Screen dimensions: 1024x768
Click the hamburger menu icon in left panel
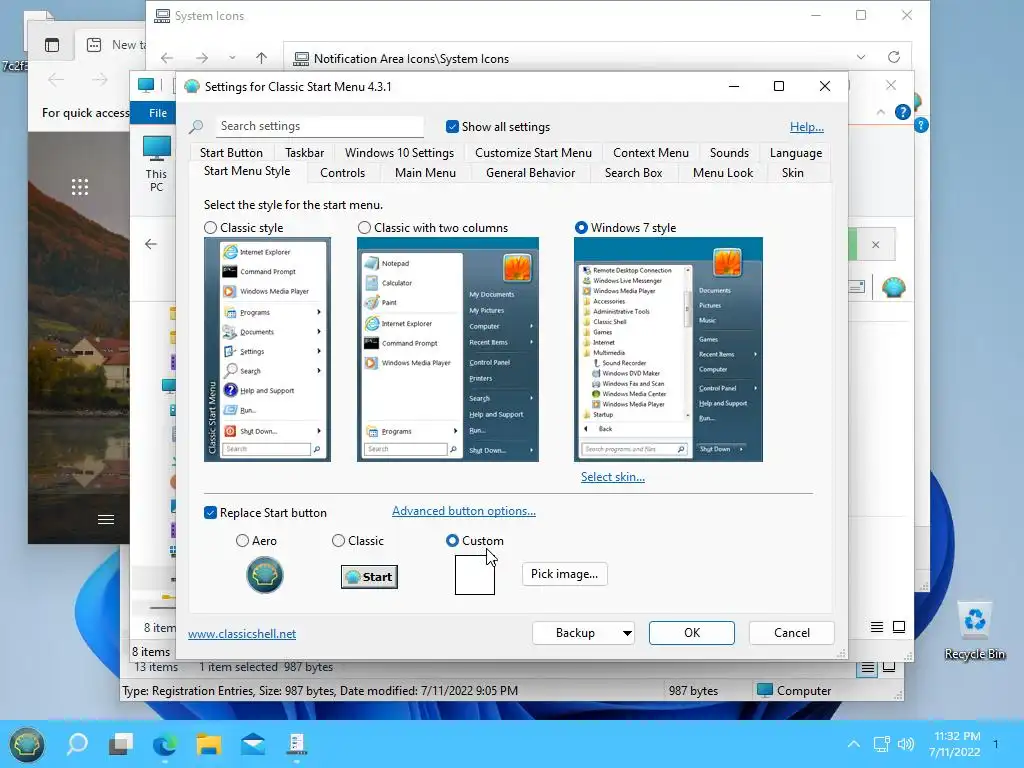click(106, 520)
